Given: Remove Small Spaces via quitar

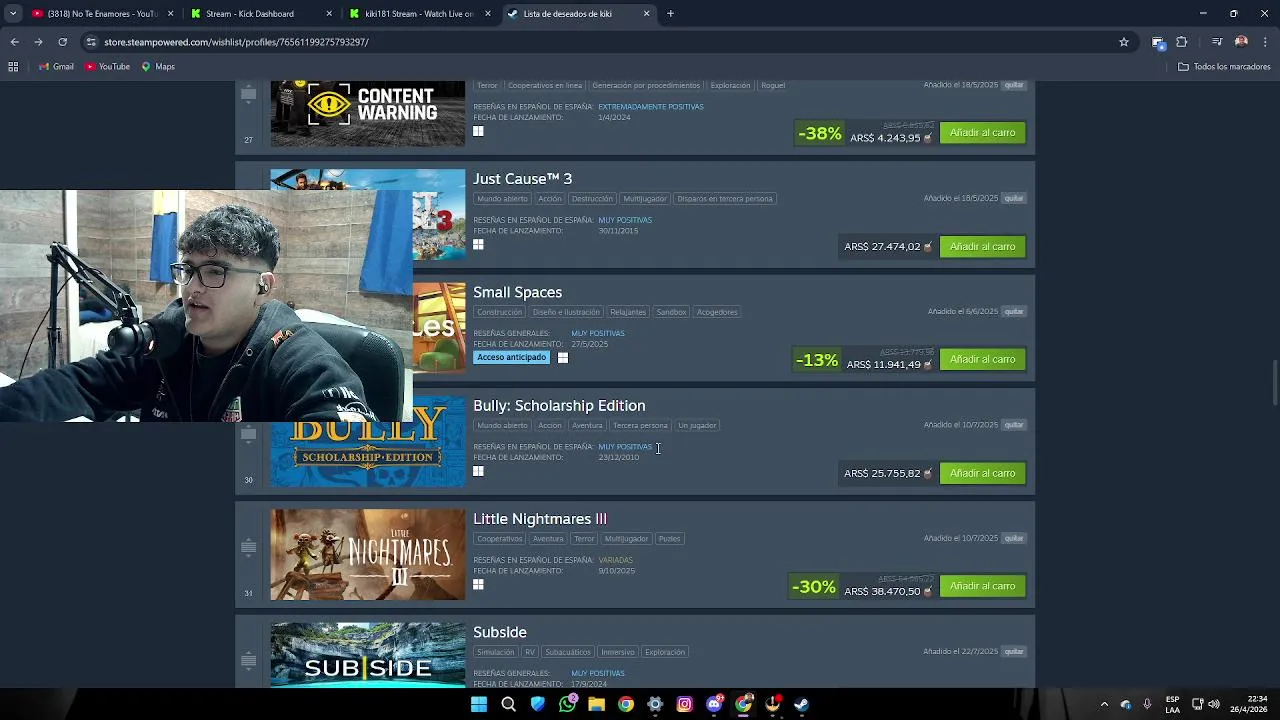Looking at the screenshot, I should (1014, 311).
